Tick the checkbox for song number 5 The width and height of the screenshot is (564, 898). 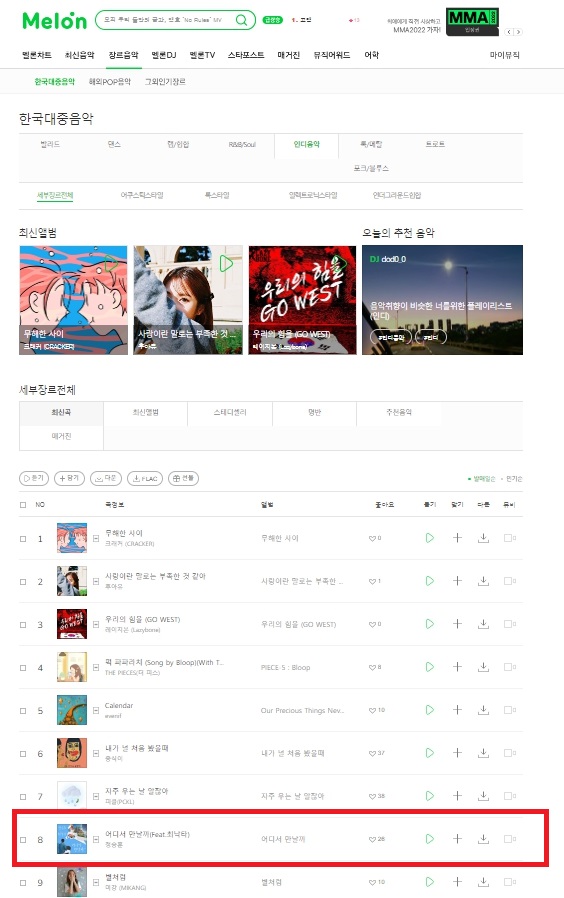(23, 710)
